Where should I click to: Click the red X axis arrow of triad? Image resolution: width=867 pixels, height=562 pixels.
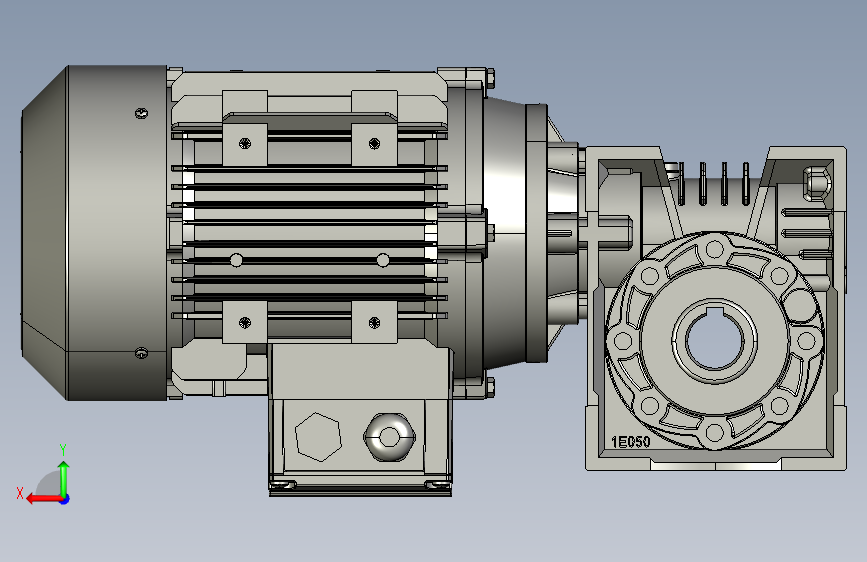43,499
